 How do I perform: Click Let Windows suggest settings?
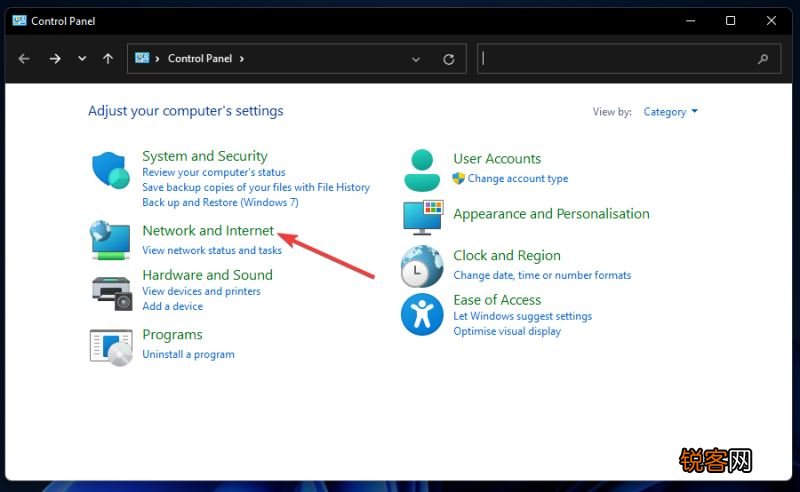pos(522,316)
